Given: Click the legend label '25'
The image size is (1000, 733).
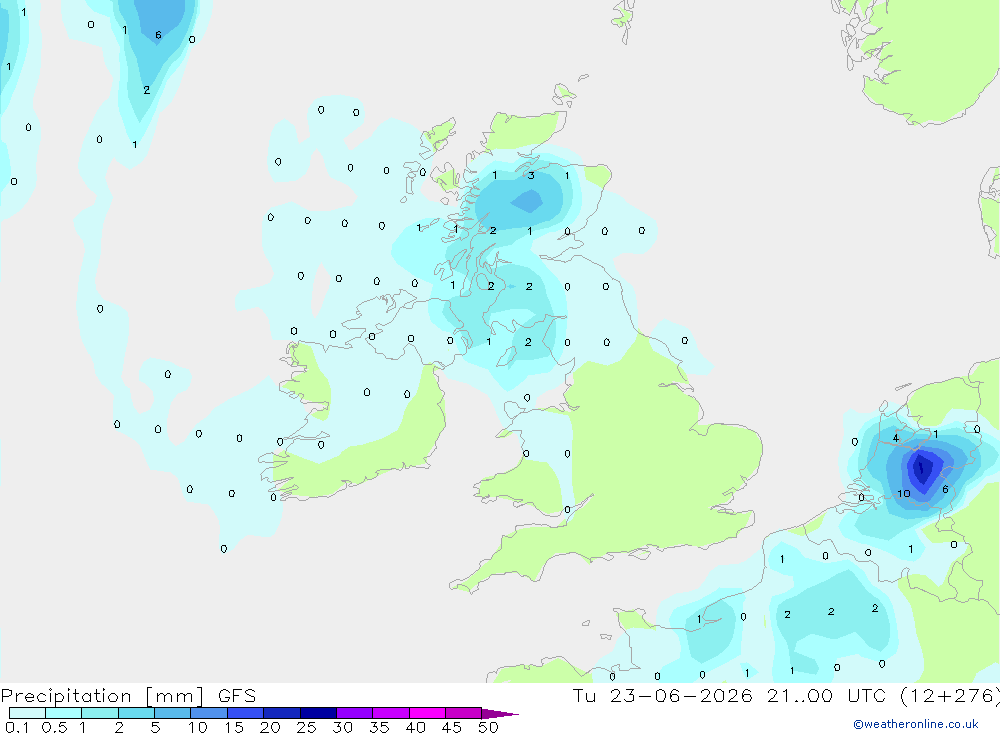Looking at the screenshot, I should 306,727.
